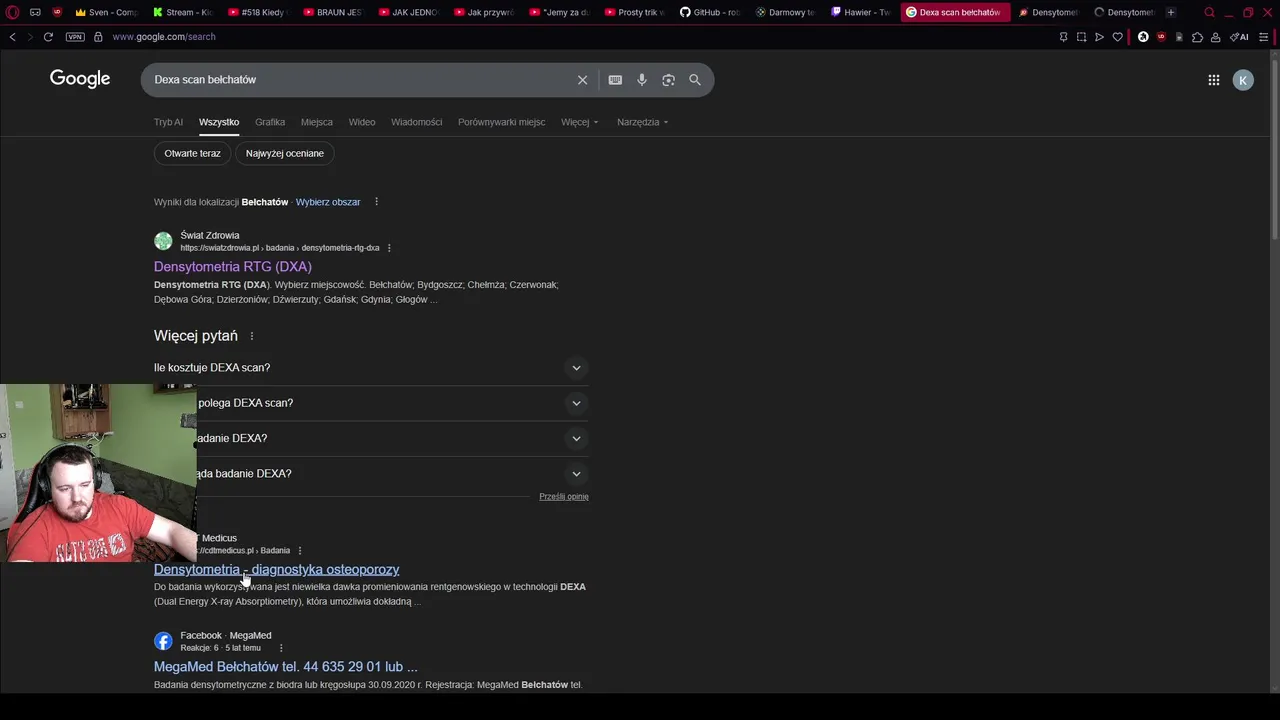Switch to the Hawier Twitch tab
The height and width of the screenshot is (720, 1280).
pyautogui.click(x=861, y=12)
